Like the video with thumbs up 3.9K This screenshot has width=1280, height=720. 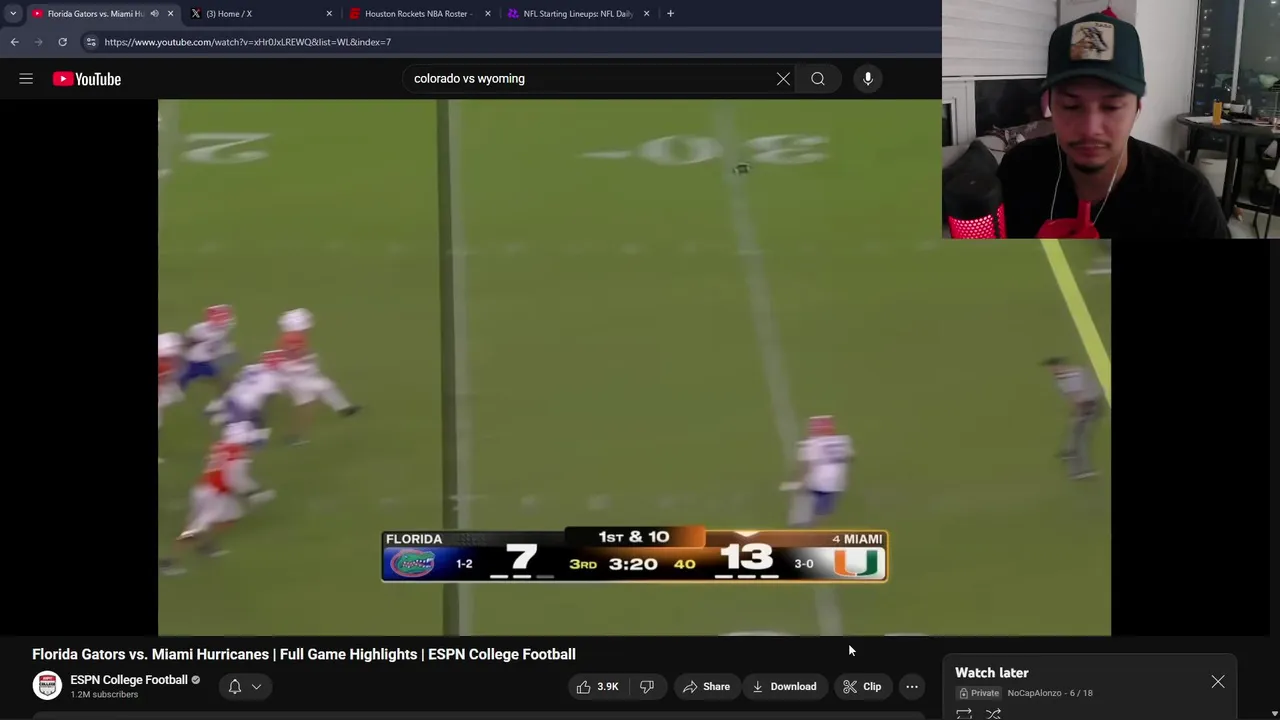597,687
